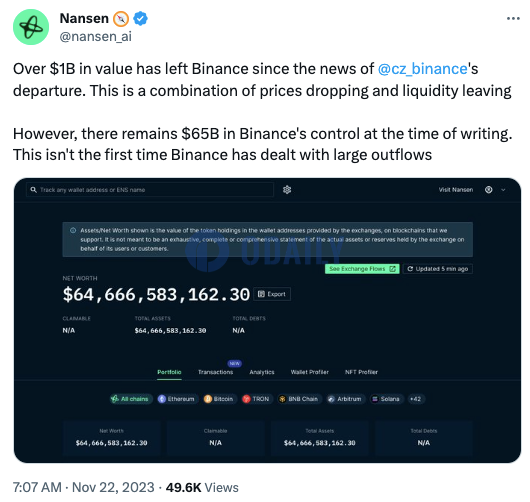Open the tweet's three-dots more menu
530x502 pixels.
pos(513,19)
